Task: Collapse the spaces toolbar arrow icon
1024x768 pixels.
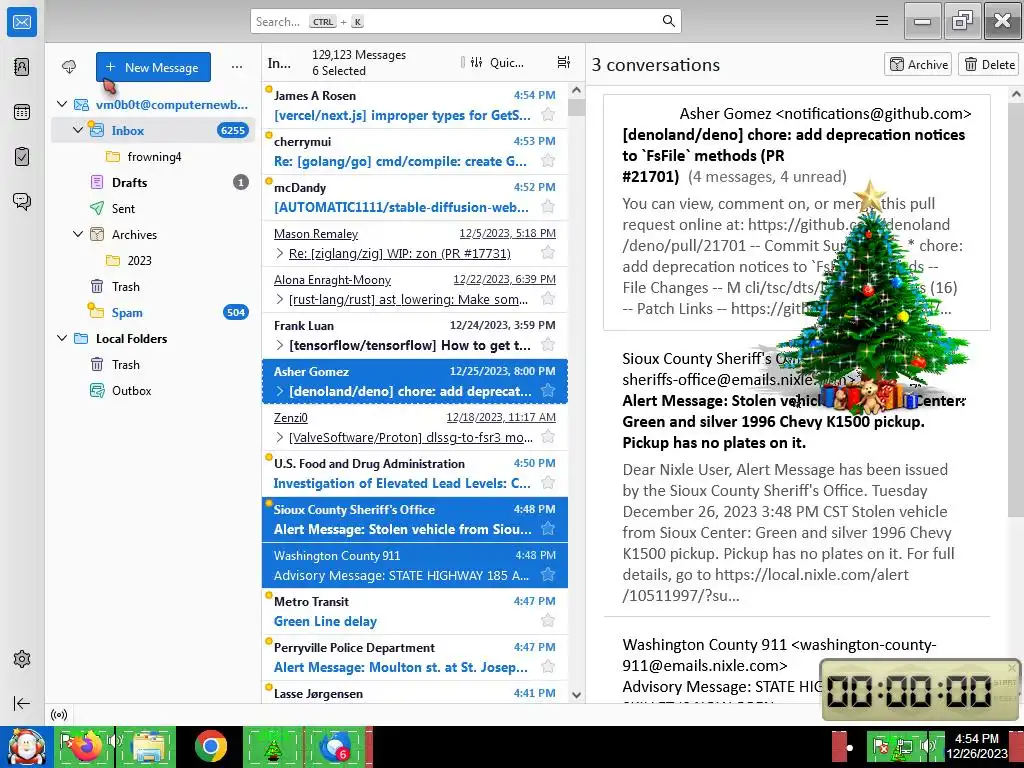Action: tap(22, 703)
